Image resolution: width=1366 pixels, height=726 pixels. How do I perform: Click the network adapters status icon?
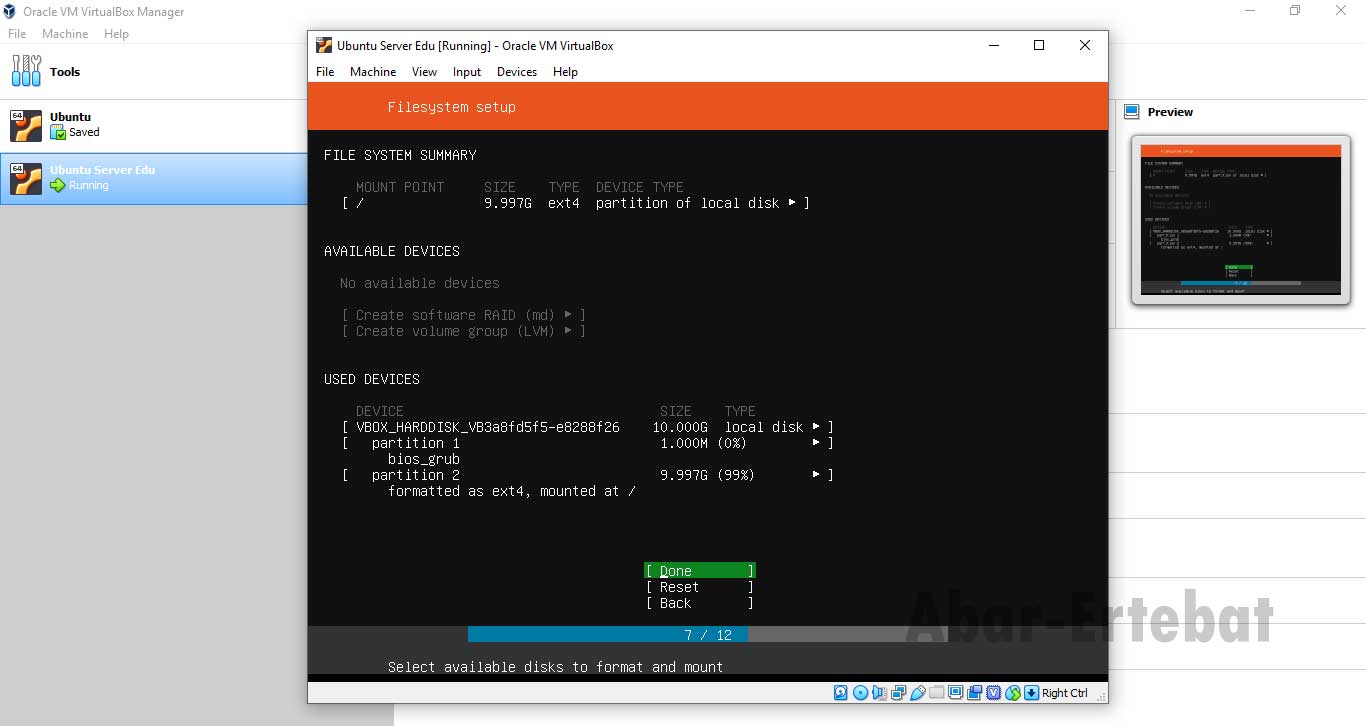898,693
